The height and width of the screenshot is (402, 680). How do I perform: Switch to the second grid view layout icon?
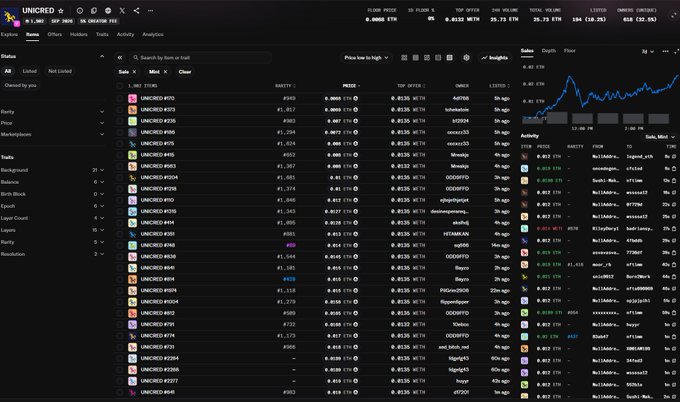point(415,58)
